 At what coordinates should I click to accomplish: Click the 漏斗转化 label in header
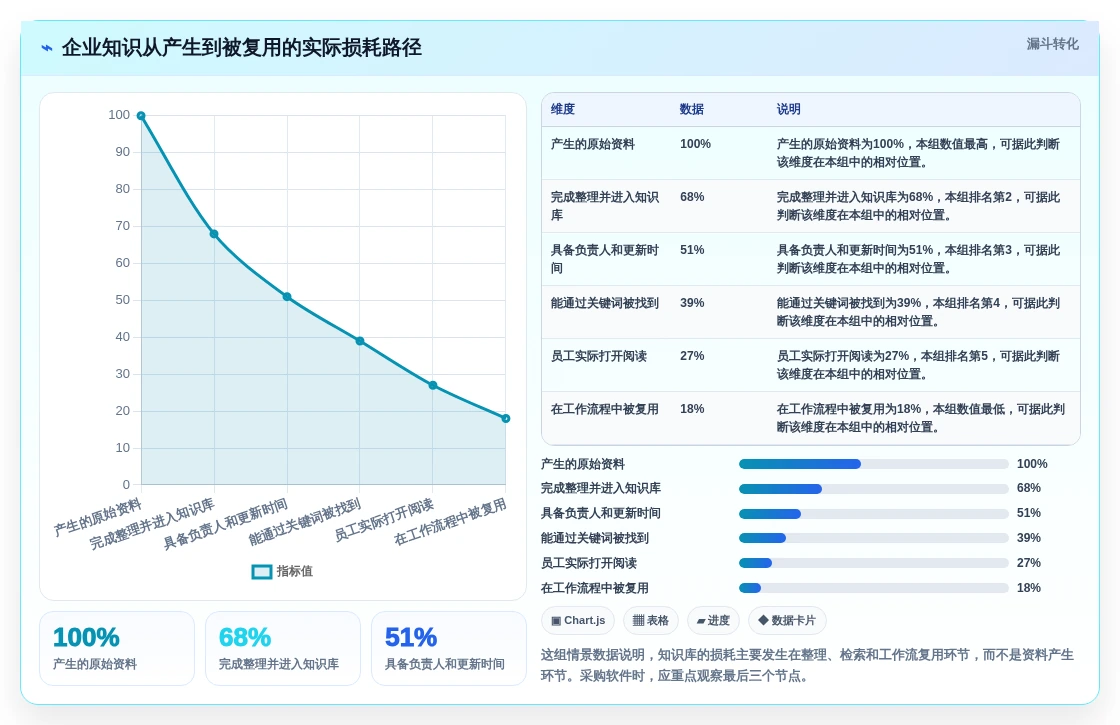tap(1052, 44)
